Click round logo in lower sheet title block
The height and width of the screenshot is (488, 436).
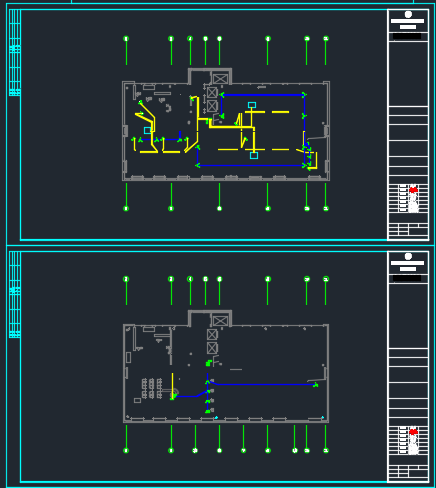(408, 256)
